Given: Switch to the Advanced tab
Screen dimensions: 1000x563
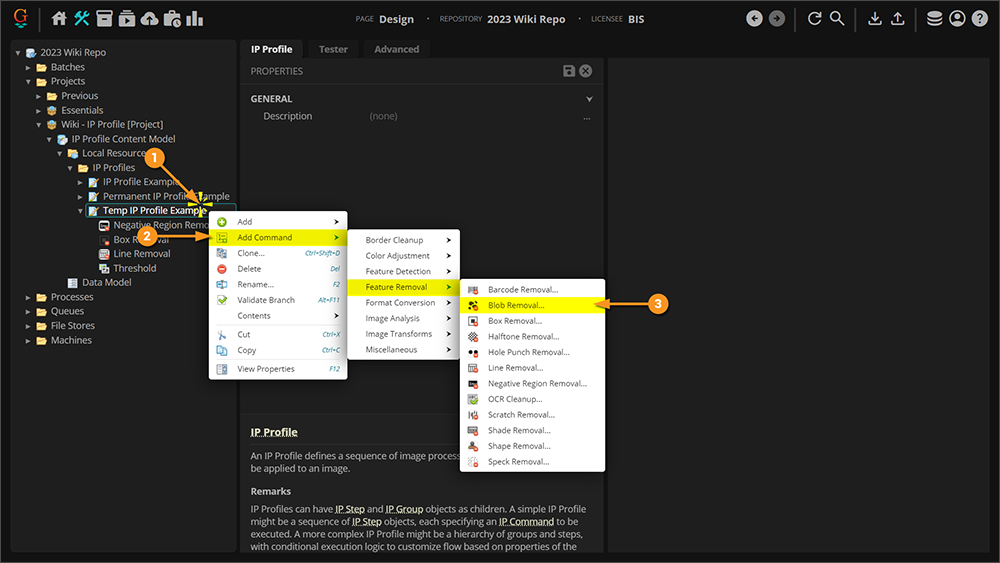Looking at the screenshot, I should [397, 49].
